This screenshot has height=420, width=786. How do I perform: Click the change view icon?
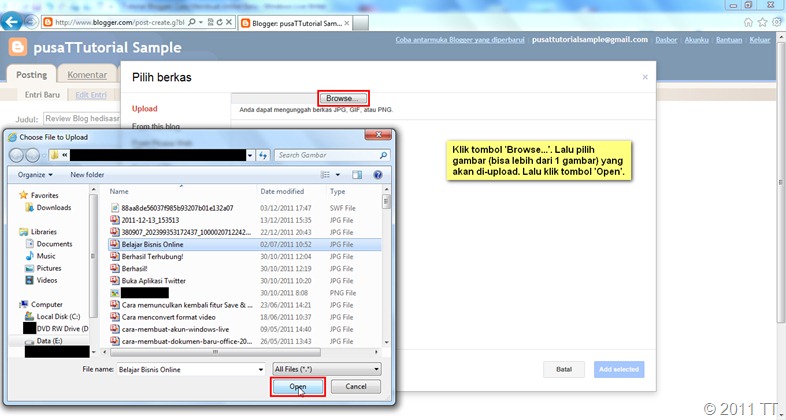325,174
